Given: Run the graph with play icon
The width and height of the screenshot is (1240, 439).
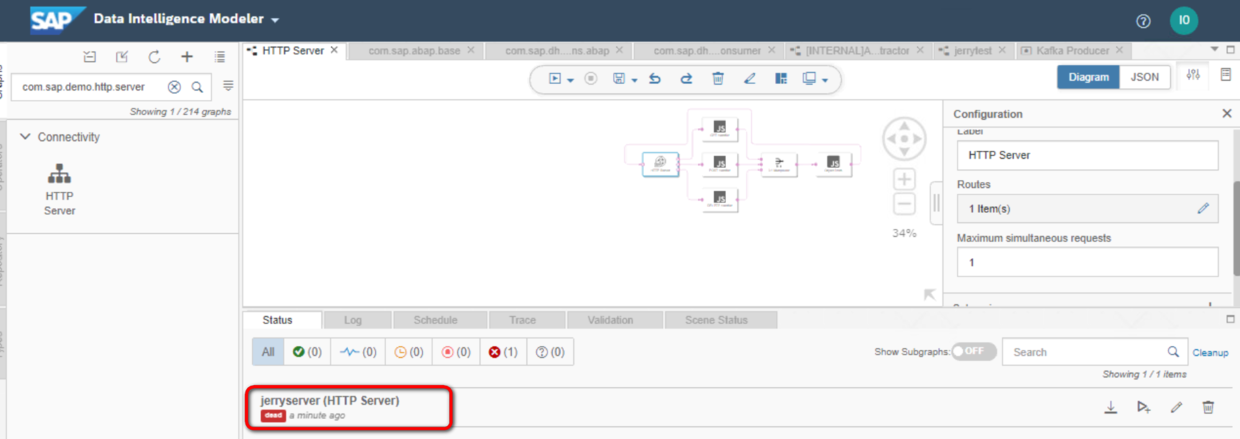Looking at the screenshot, I should click(x=555, y=78).
